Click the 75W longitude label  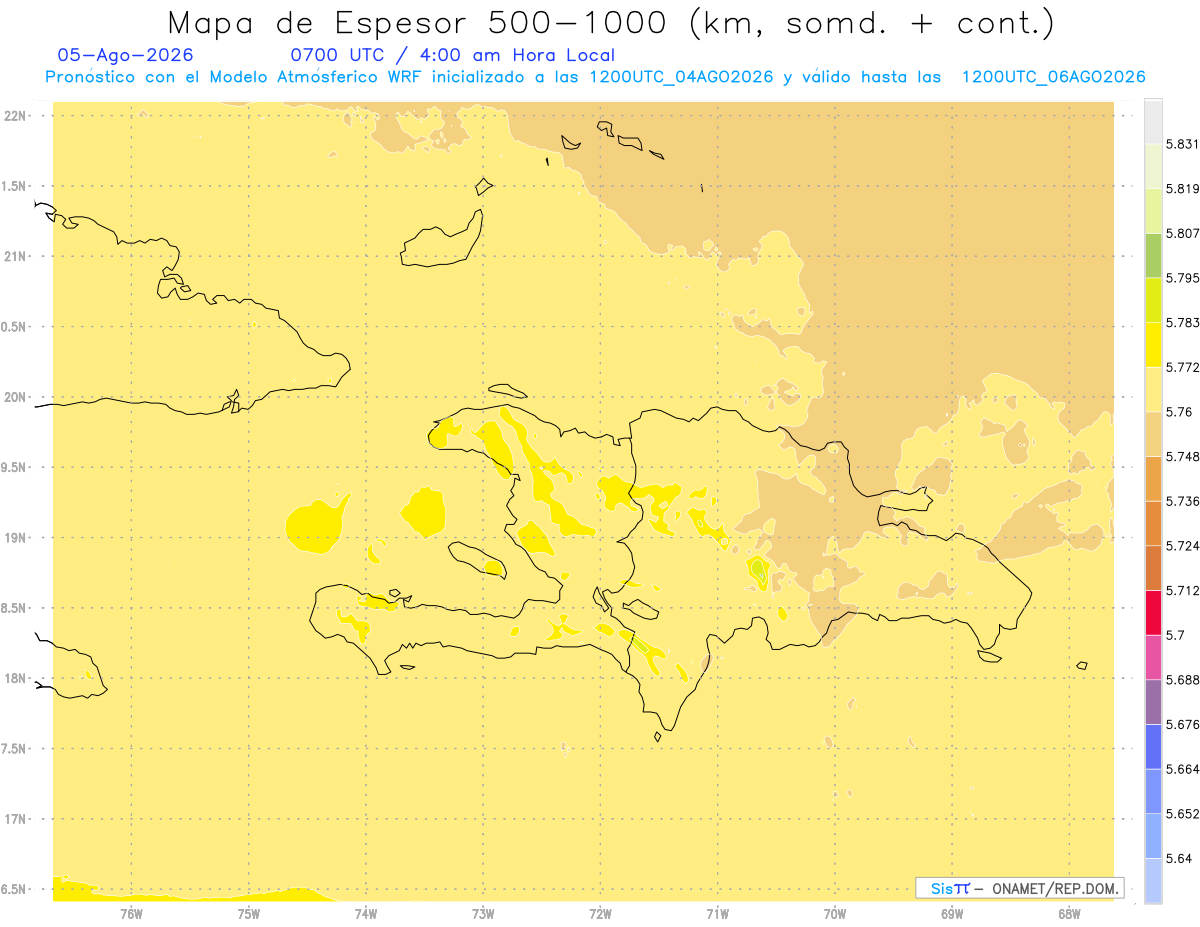(249, 913)
